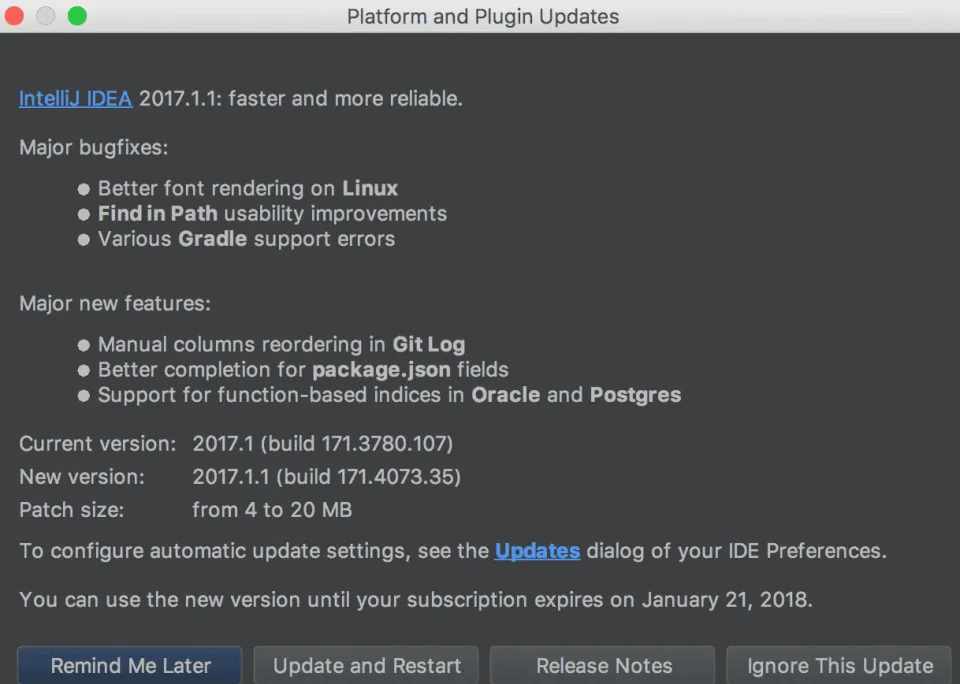Click the gray minimize window button
Screen dimensions: 960x684
tap(46, 15)
